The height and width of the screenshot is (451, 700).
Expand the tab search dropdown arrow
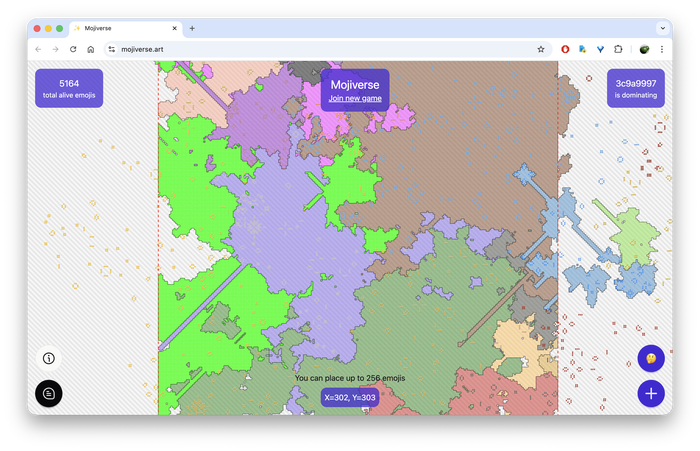[x=662, y=28]
